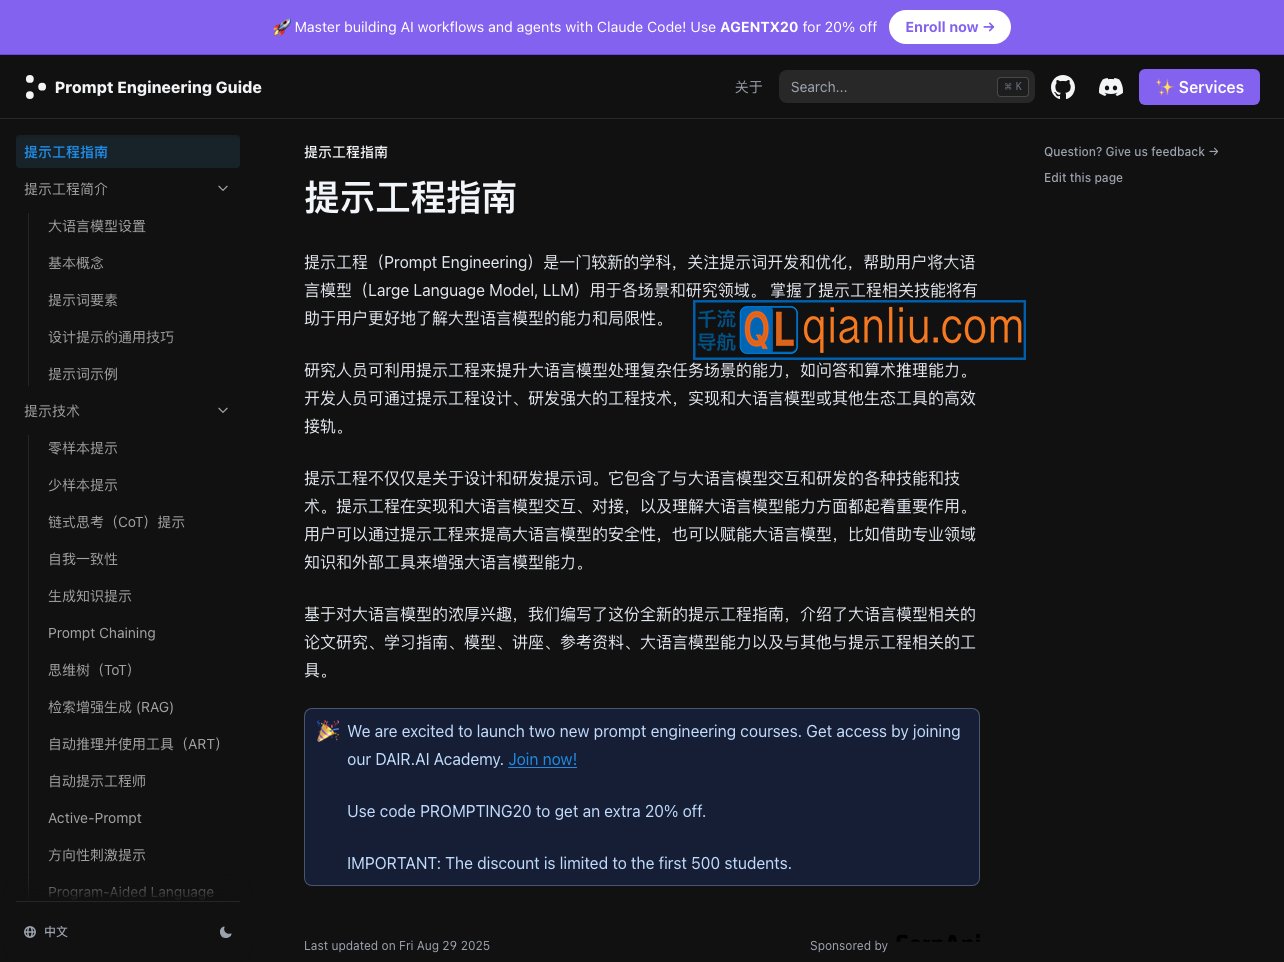This screenshot has width=1284, height=962.
Task: Click the party popper icon in the announcement box
Action: 328,731
